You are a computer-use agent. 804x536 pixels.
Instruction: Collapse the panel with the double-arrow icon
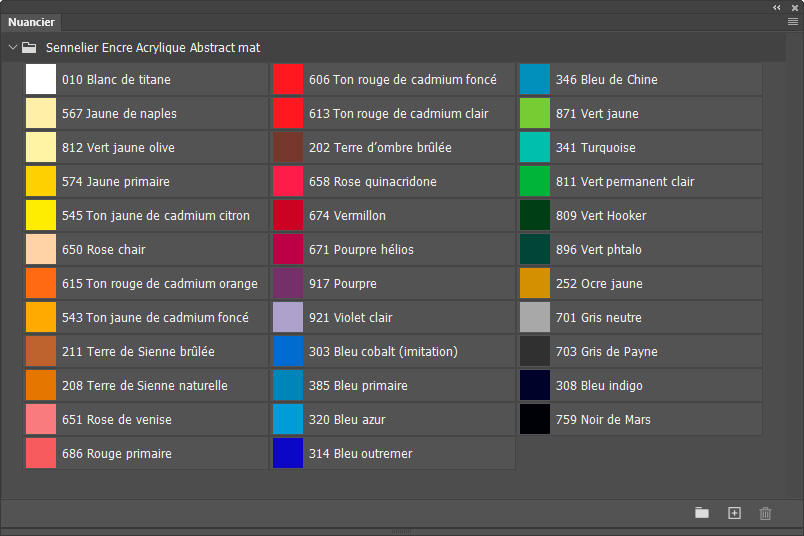(777, 7)
